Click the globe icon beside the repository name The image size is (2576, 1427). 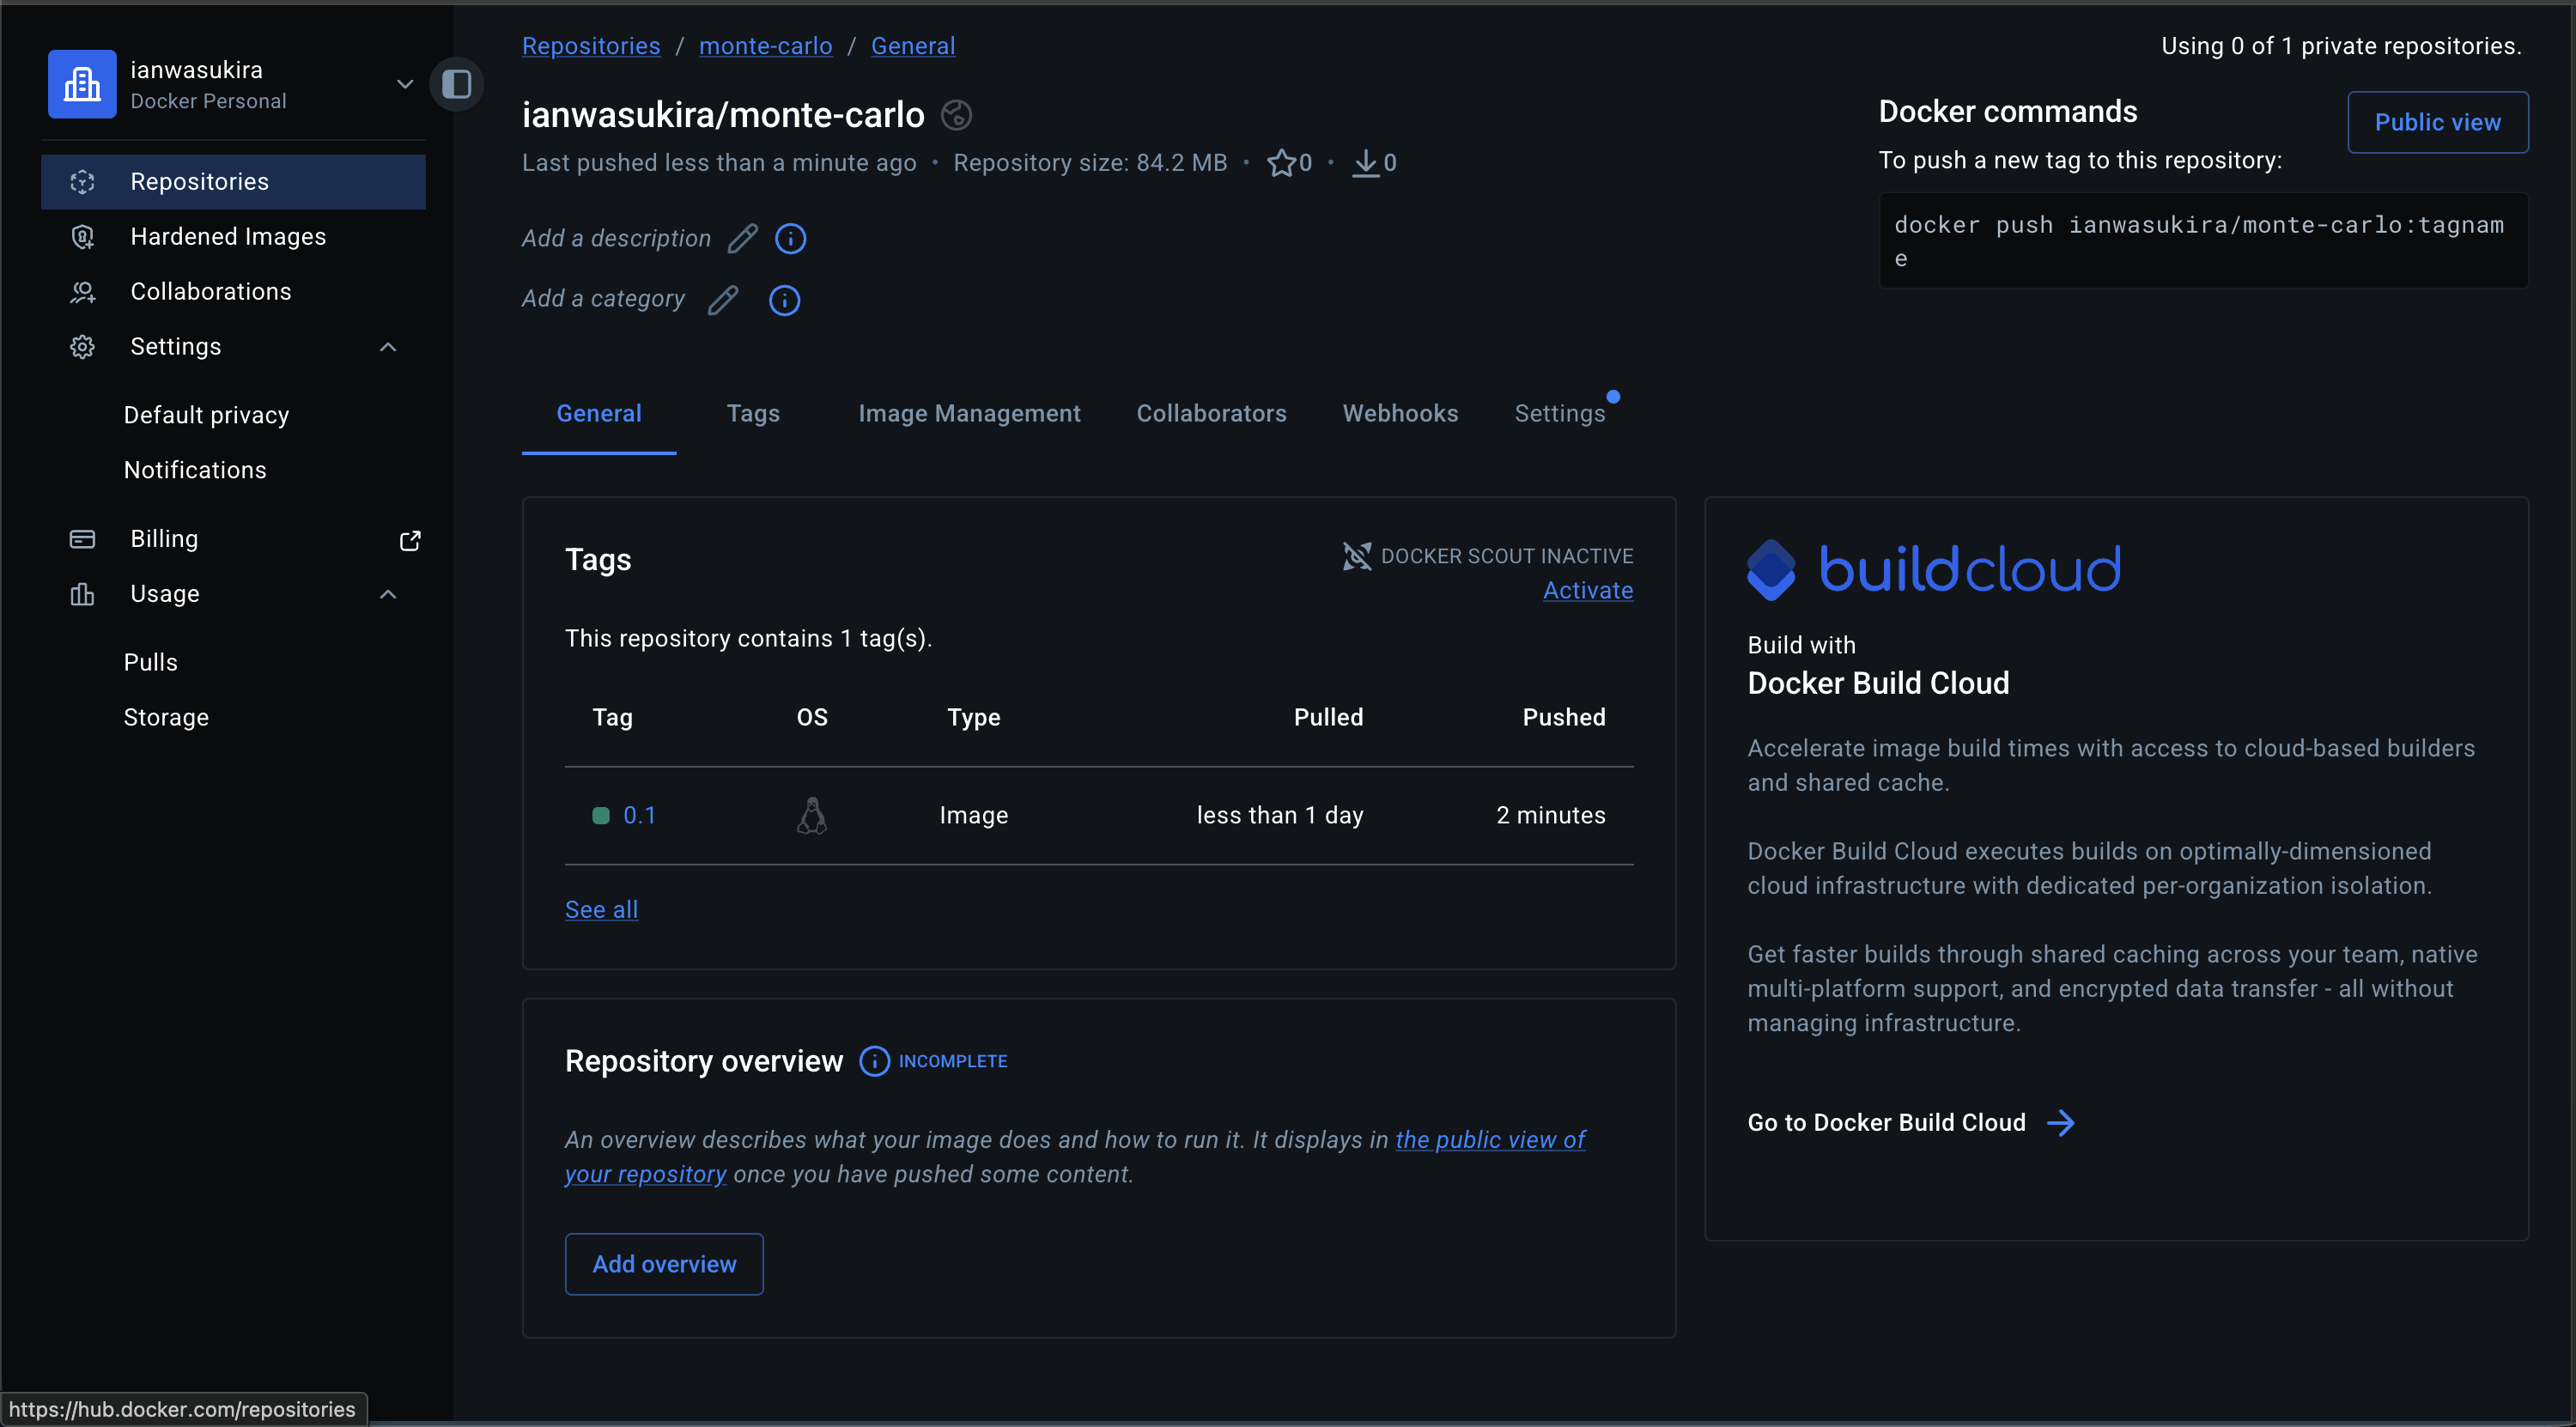click(956, 114)
